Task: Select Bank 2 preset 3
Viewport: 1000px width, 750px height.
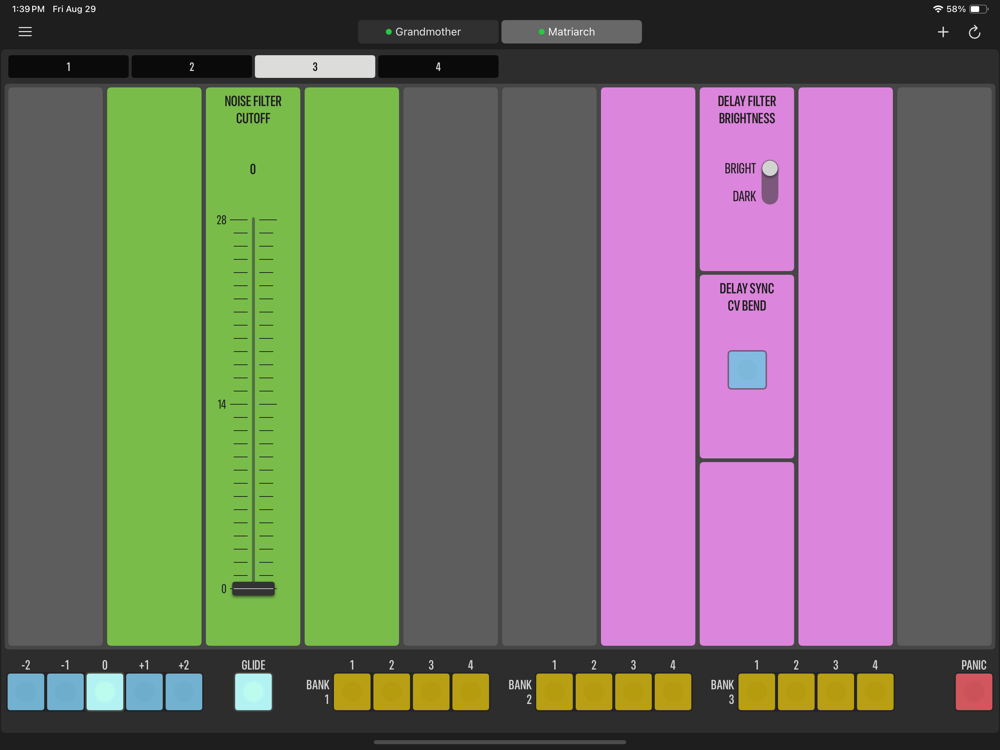Action: pyautogui.click(x=633, y=692)
